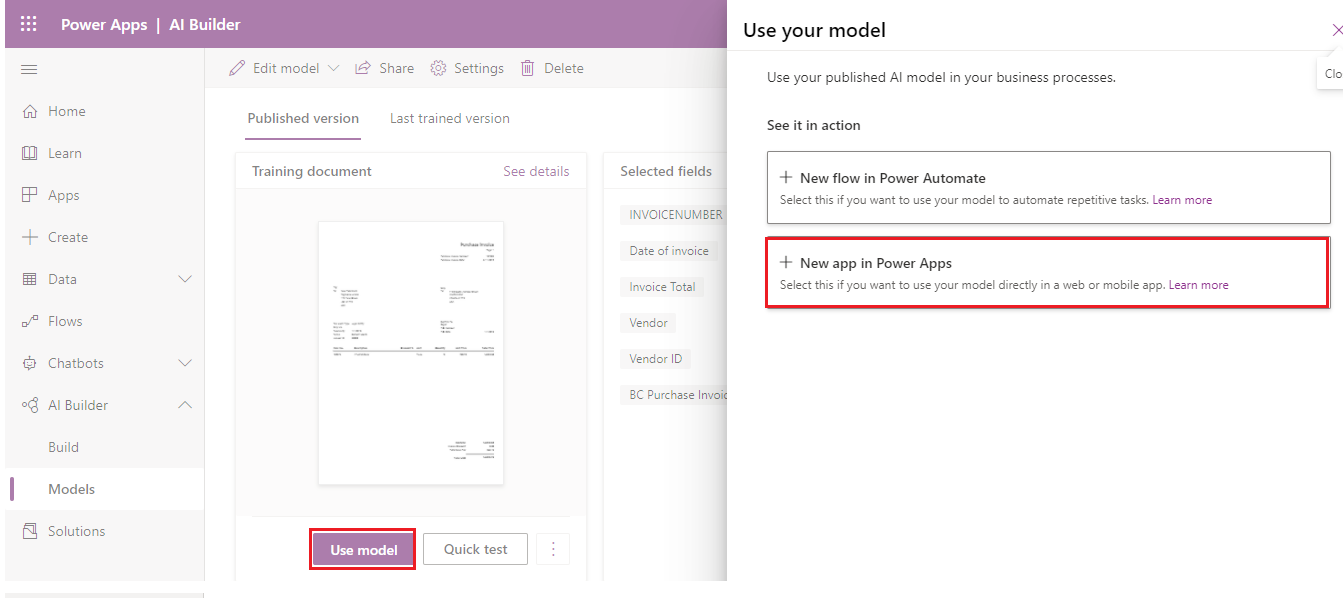Open Build under AI Builder
The image size is (1343, 612).
click(x=64, y=447)
